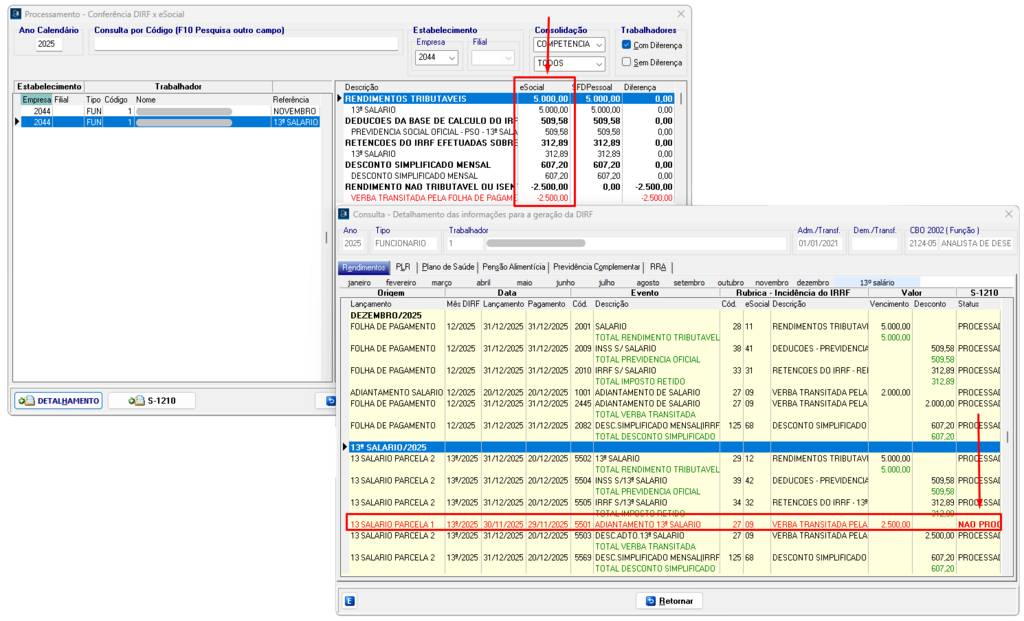Click the Consulta window title icon
This screenshot has width=1024, height=621.
344,214
